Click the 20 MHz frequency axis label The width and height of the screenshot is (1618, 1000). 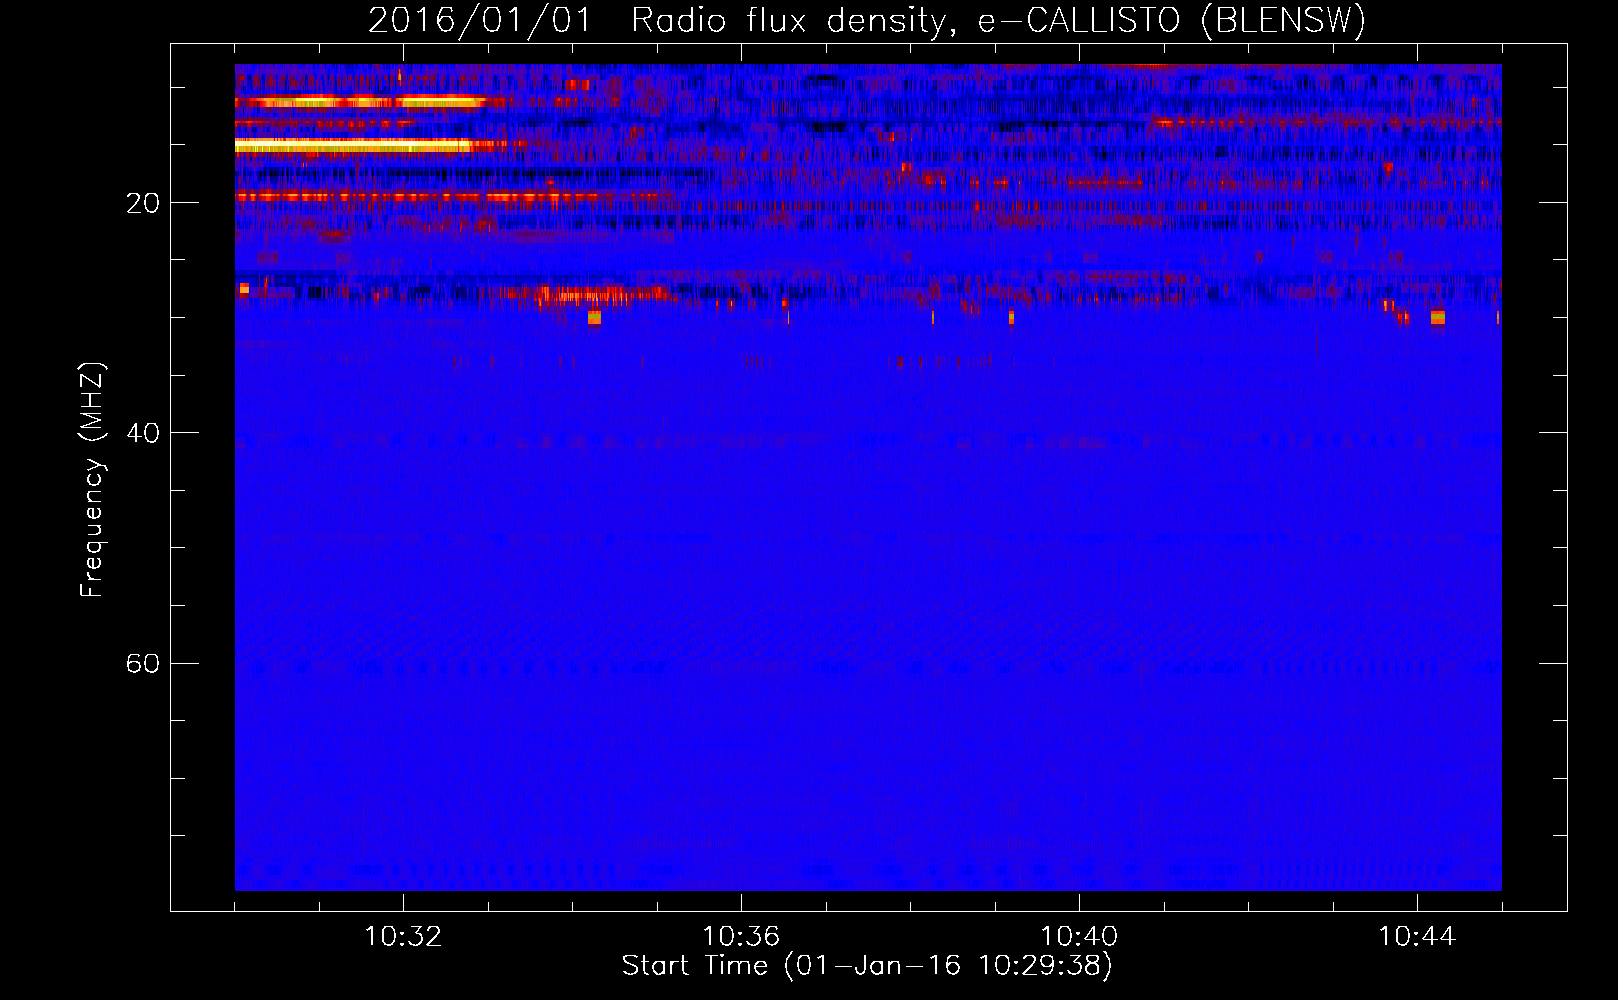[143, 203]
